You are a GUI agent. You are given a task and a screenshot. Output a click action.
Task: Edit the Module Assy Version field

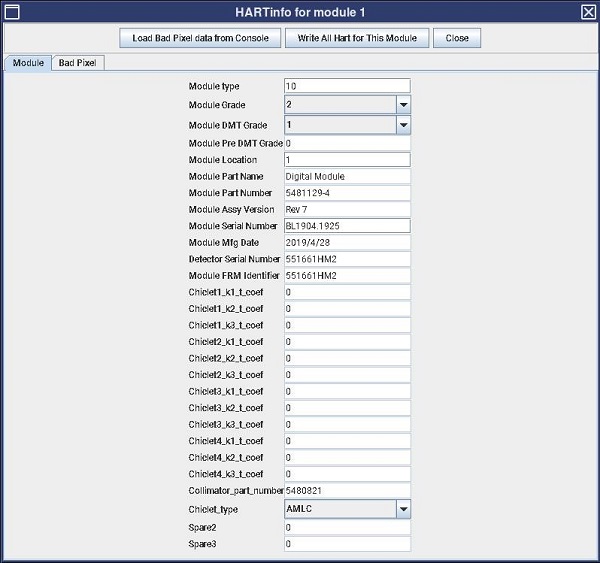[x=346, y=210]
